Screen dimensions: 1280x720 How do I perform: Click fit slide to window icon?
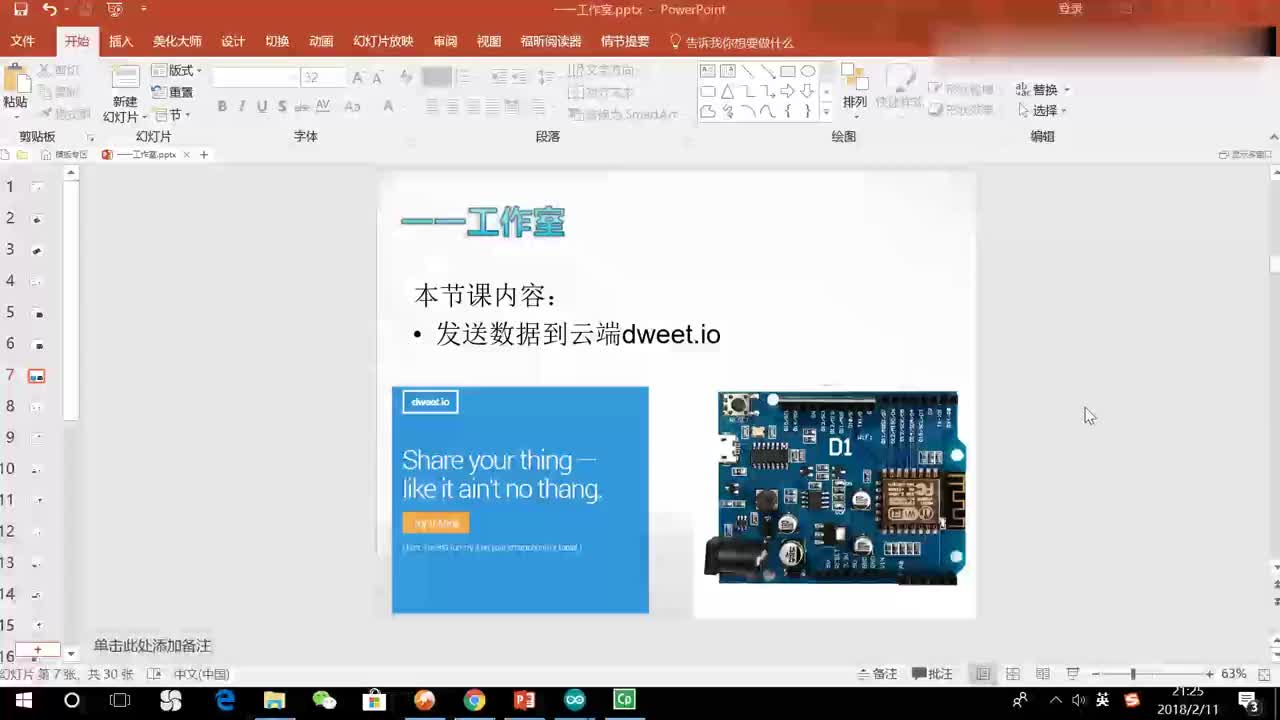(1265, 674)
